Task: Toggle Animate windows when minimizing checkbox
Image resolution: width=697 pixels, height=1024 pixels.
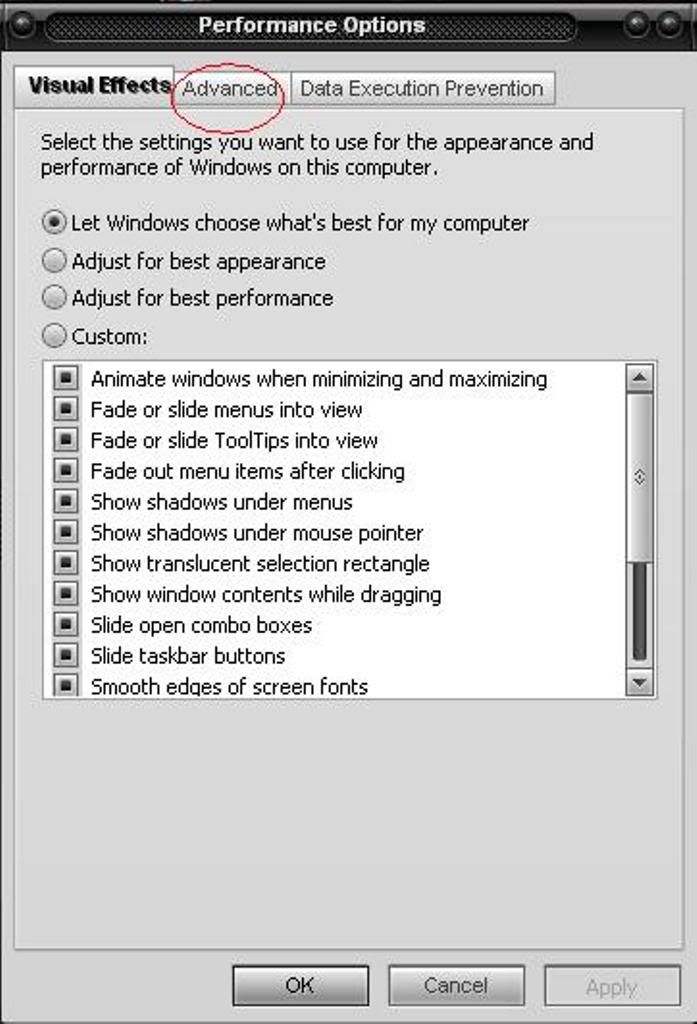Action: 66,379
